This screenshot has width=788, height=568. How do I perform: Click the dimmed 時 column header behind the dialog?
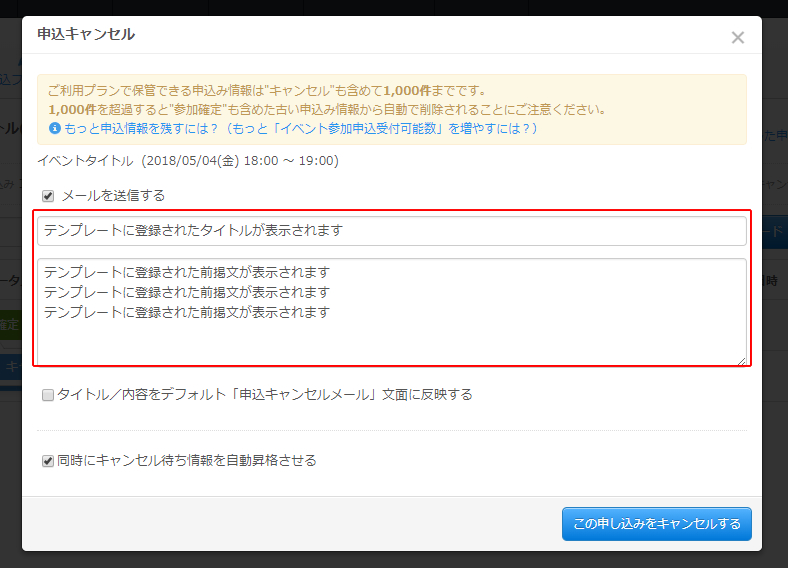pyautogui.click(x=774, y=281)
